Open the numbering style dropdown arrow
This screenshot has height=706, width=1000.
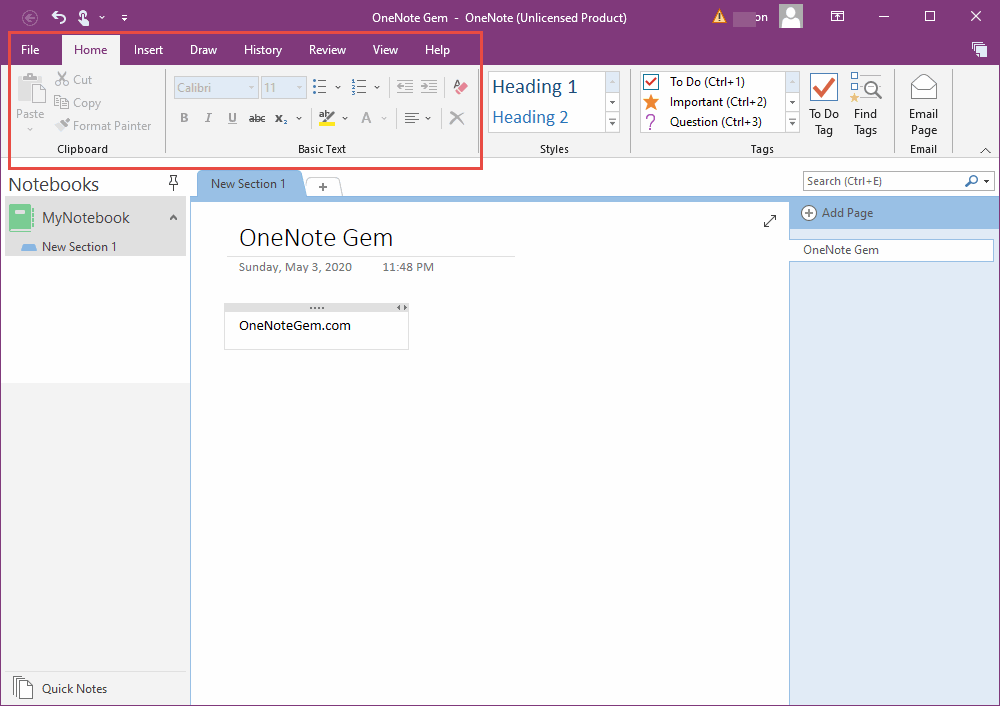pos(377,87)
